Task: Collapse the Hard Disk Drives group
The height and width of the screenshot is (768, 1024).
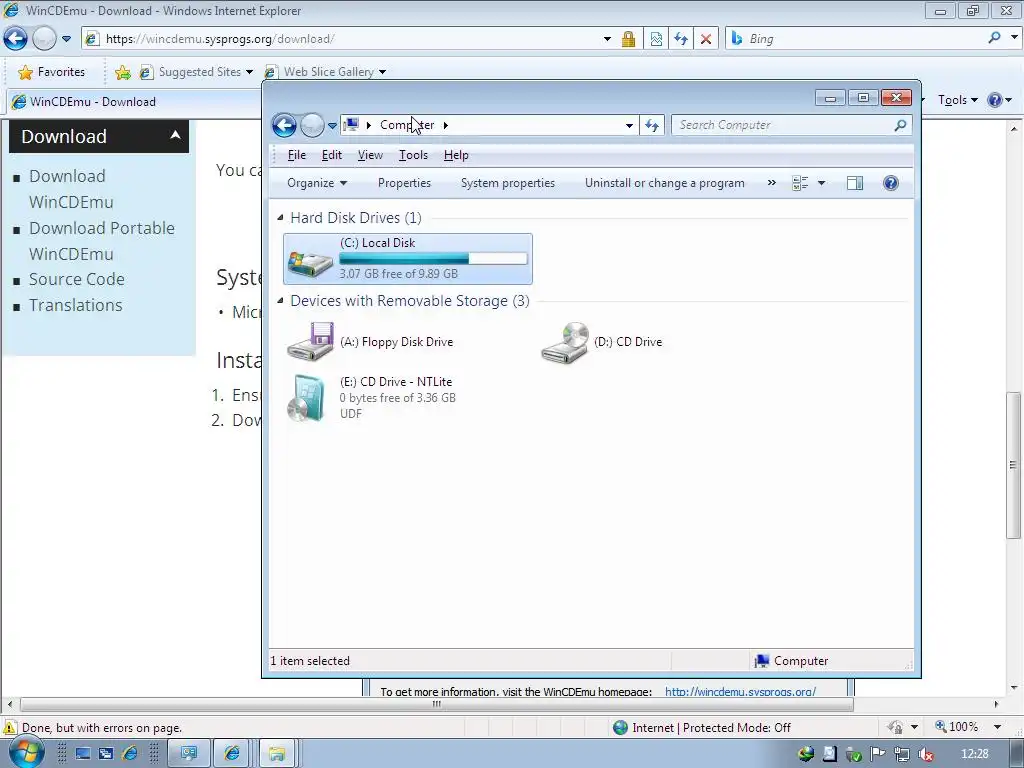Action: tap(280, 217)
